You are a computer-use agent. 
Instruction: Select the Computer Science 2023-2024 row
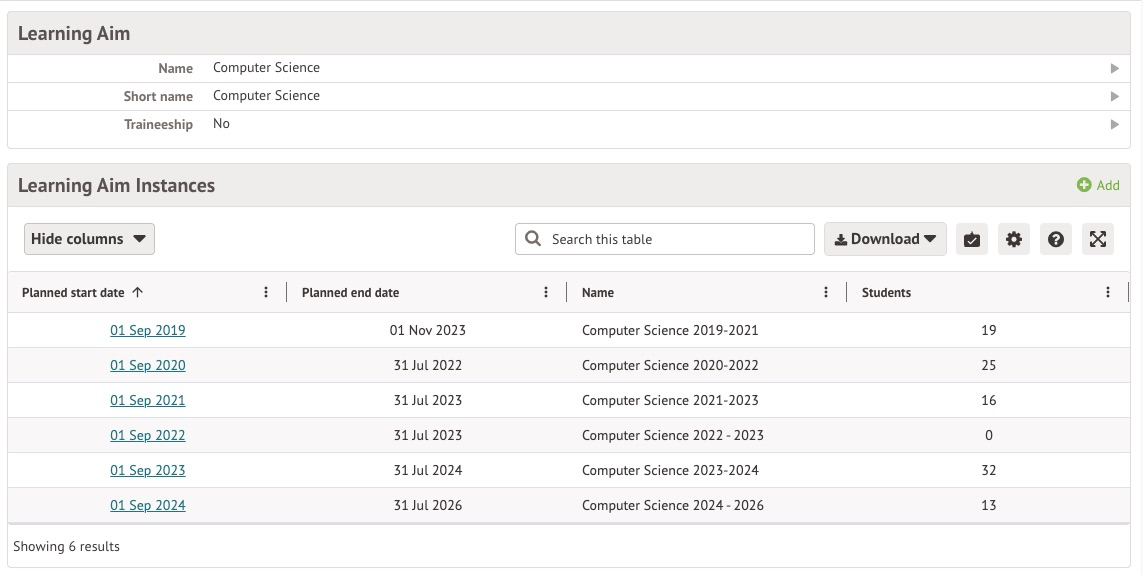[x=670, y=470]
